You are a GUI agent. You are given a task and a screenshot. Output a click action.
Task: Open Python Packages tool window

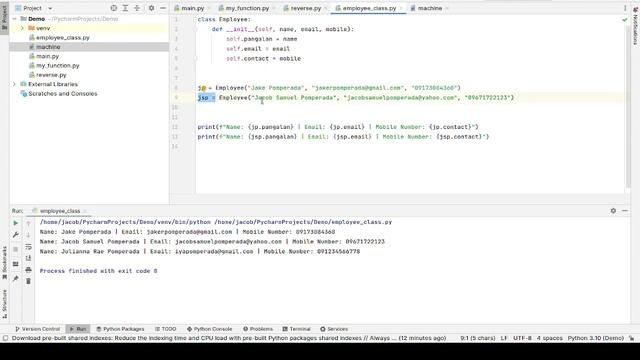pyautogui.click(x=120, y=329)
